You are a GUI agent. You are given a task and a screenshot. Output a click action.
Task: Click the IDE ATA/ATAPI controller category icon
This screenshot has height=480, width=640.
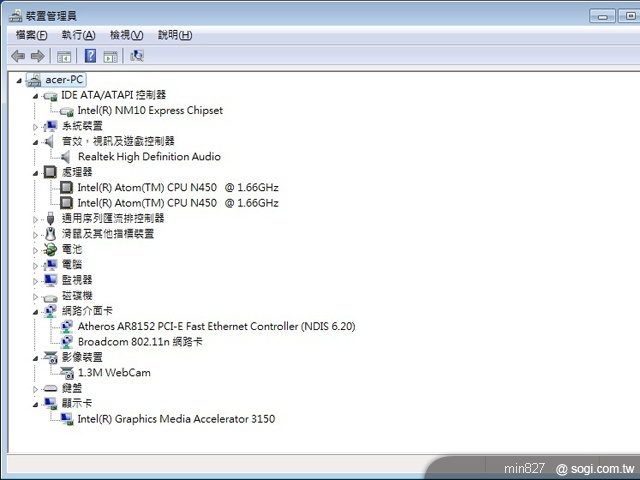click(51, 96)
